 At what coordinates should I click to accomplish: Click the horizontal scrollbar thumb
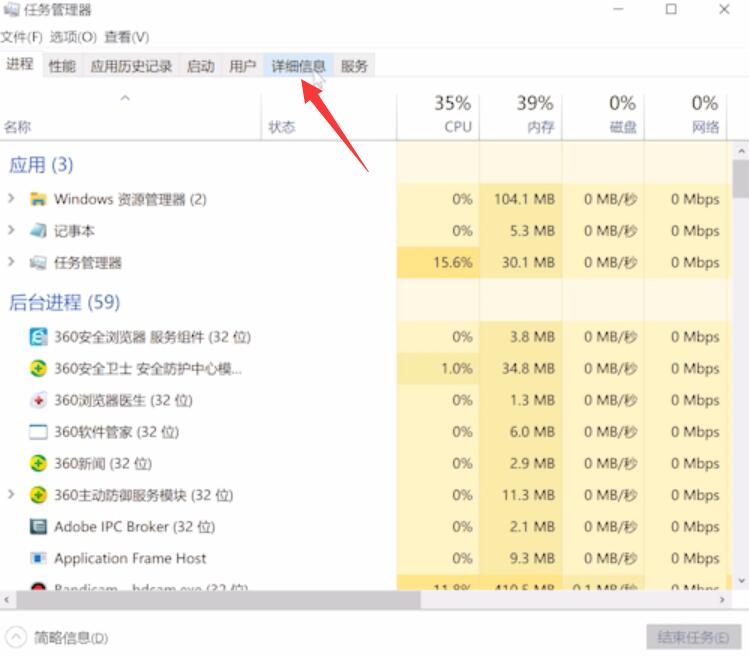pyautogui.click(x=218, y=600)
